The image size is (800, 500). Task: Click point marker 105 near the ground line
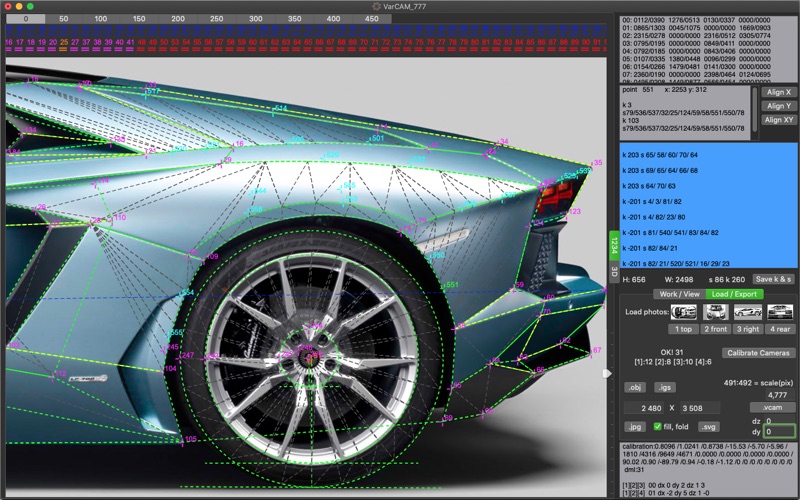tap(190, 439)
